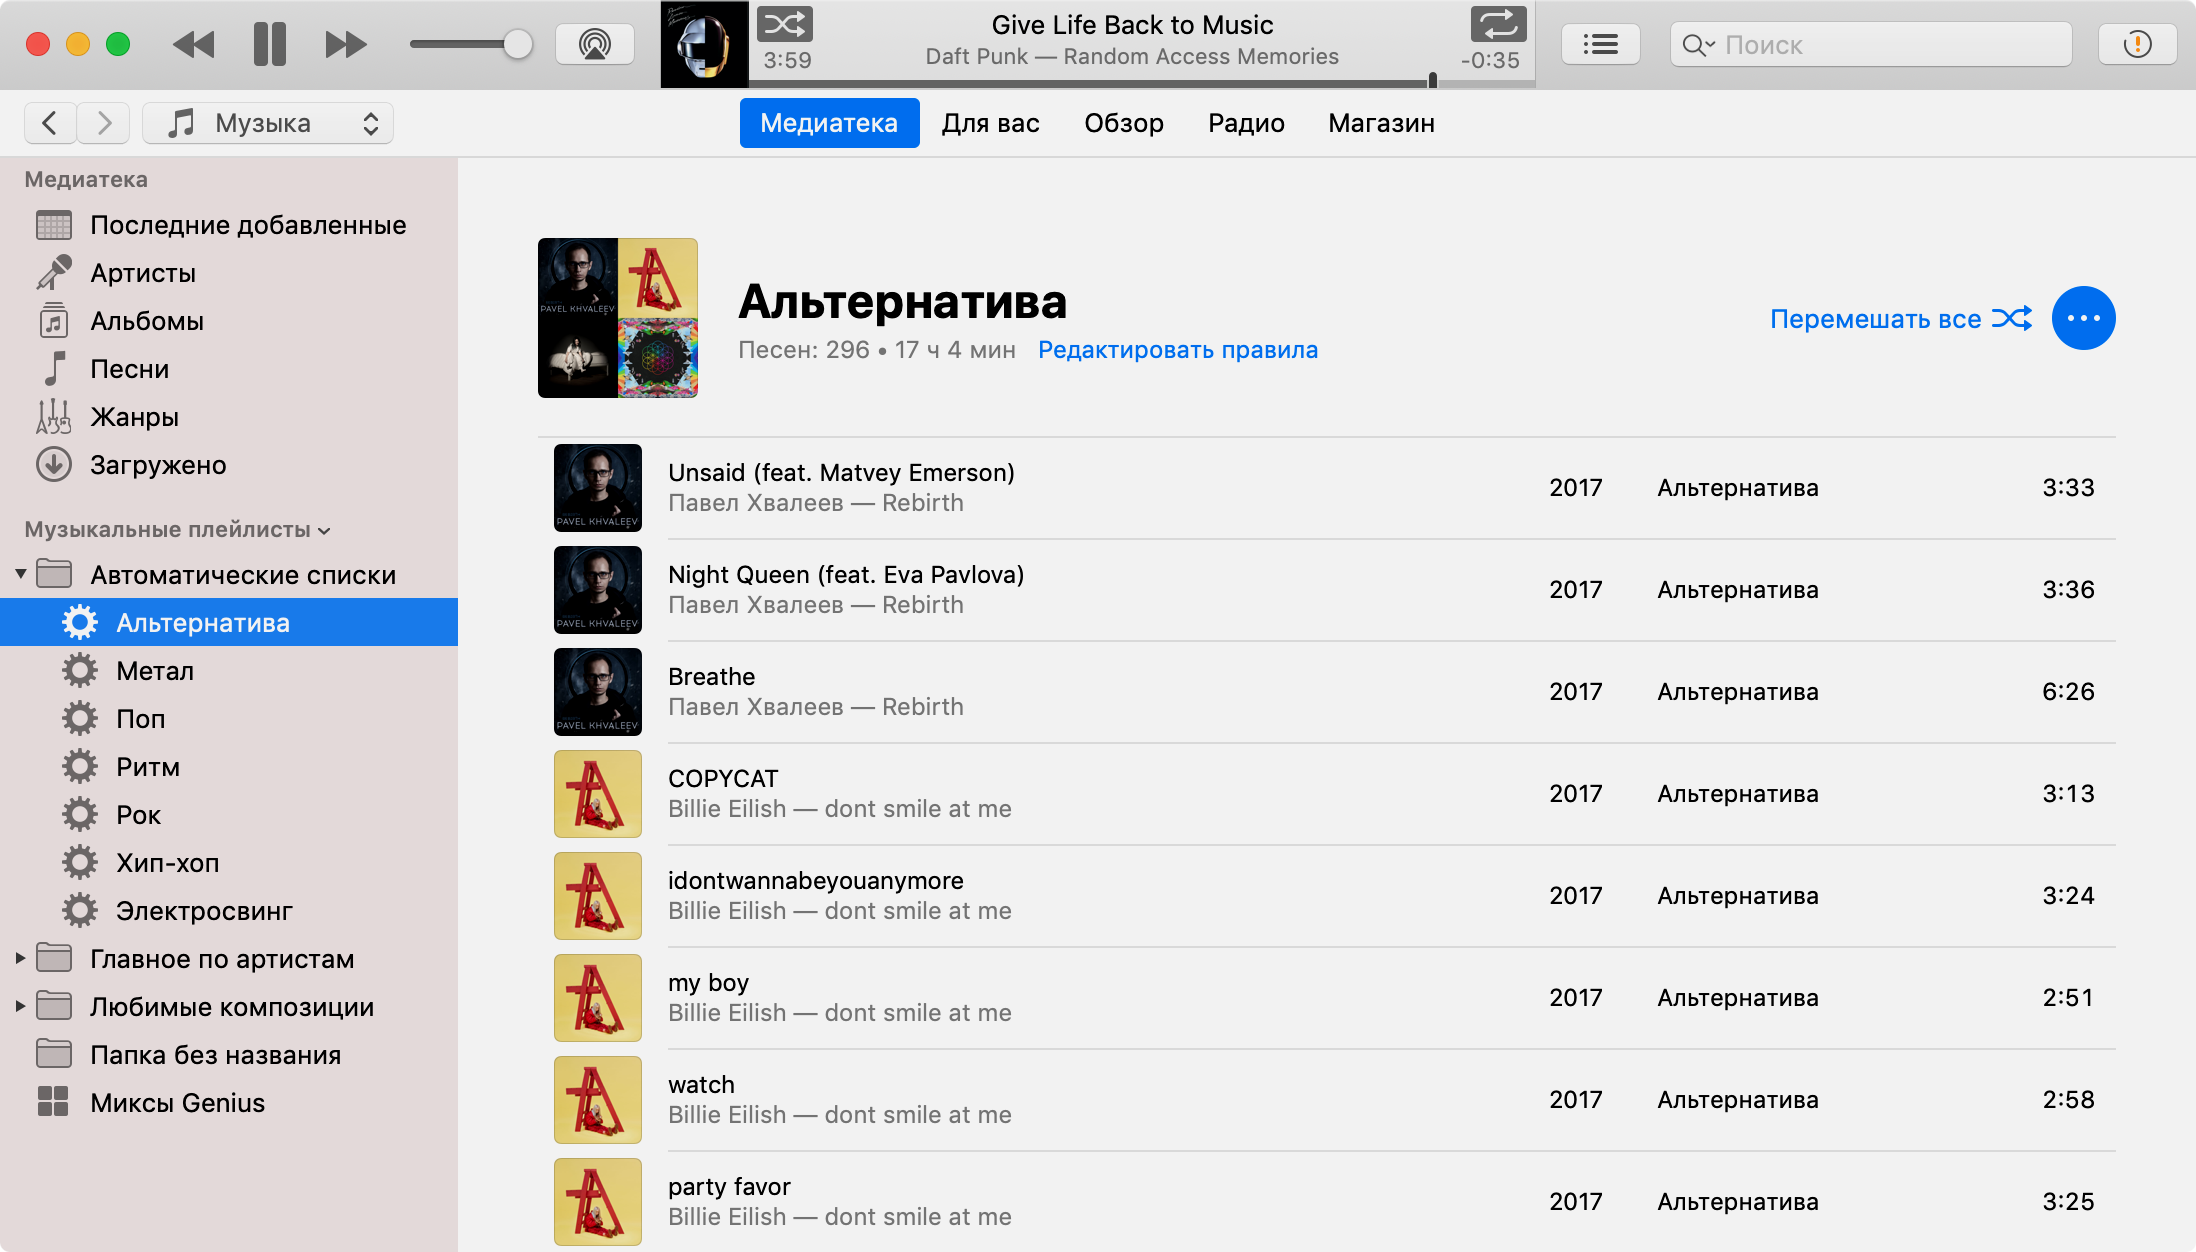Select Альбомы in sidebar

click(x=145, y=320)
